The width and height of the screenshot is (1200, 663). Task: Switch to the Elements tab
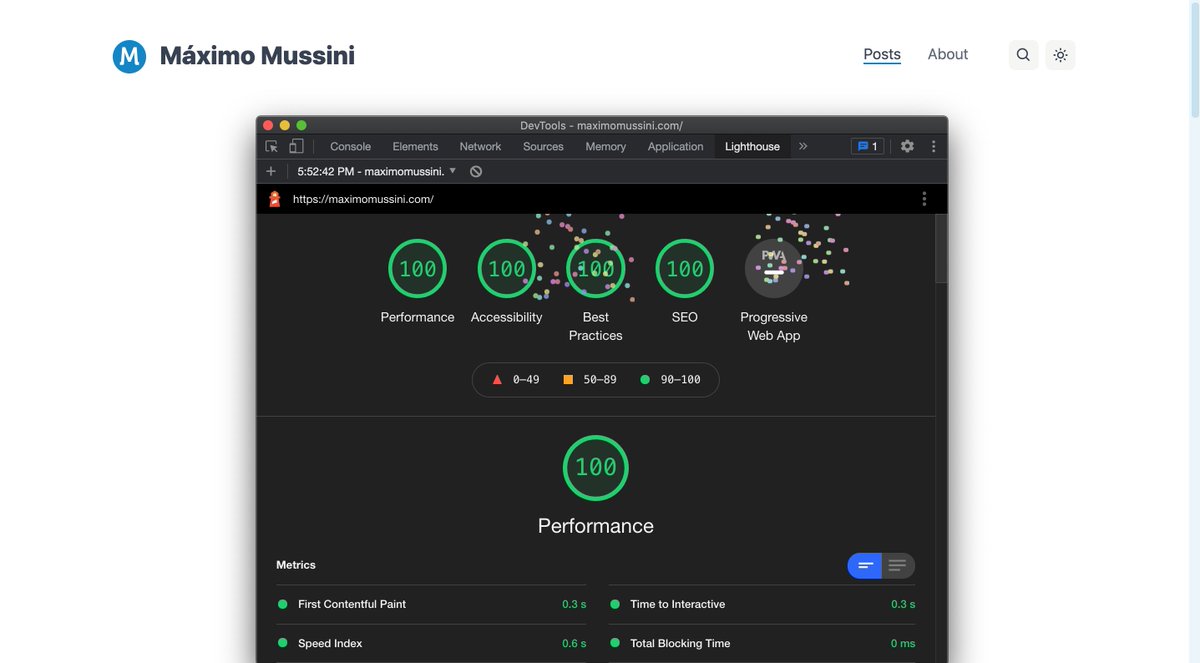pyautogui.click(x=415, y=146)
